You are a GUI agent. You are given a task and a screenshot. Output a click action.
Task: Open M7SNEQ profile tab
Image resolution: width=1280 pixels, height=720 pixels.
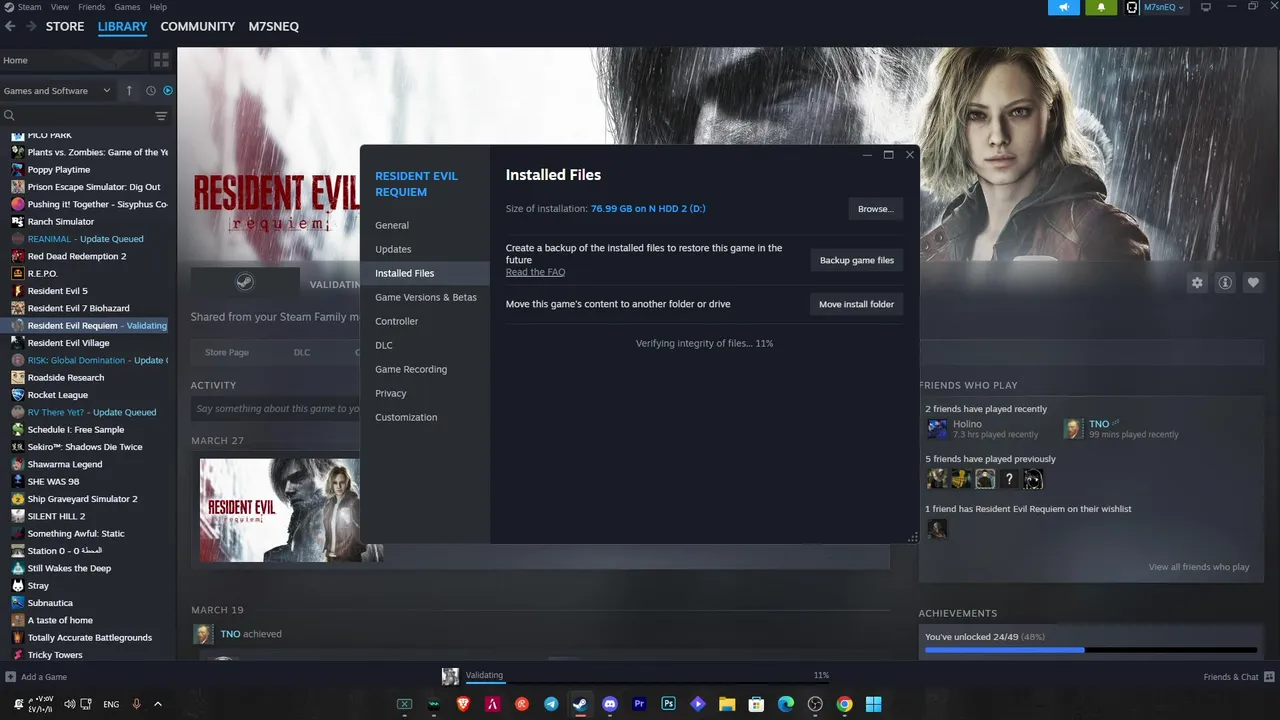point(274,26)
